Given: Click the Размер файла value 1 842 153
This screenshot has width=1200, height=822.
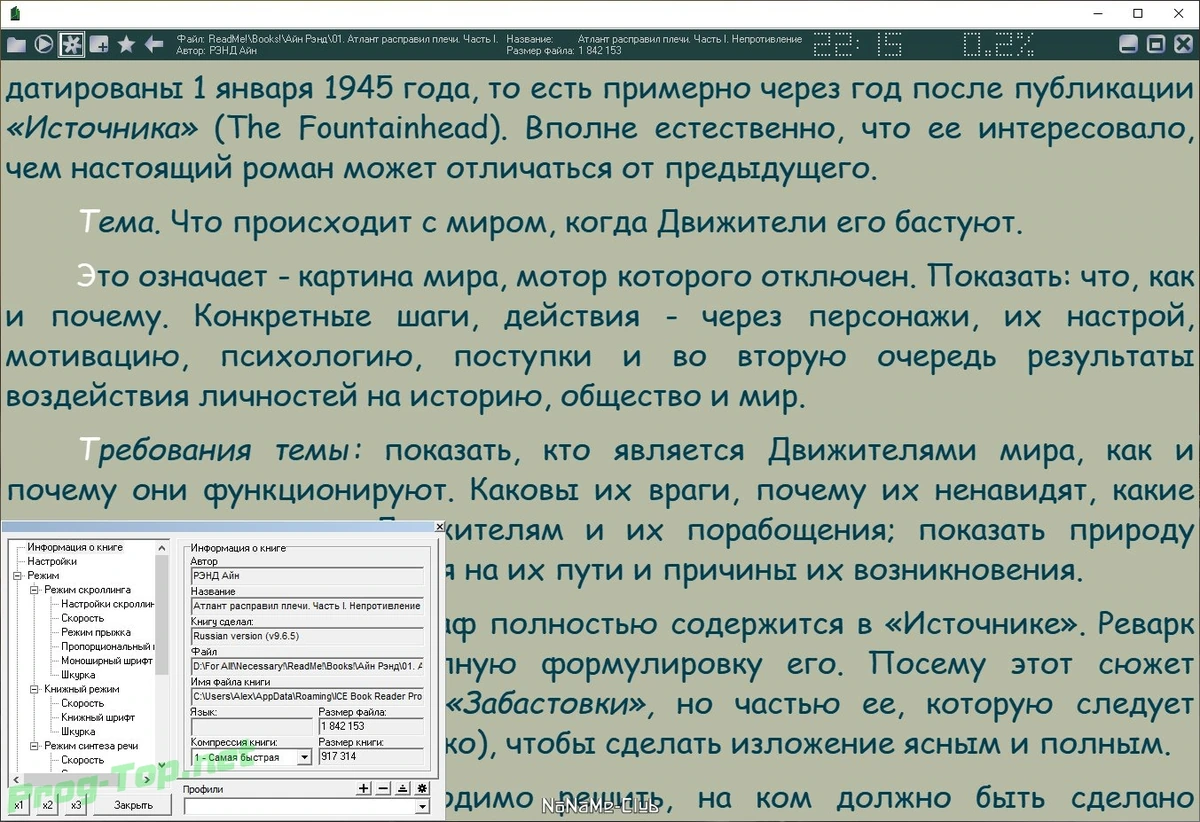Looking at the screenshot, I should [x=371, y=726].
